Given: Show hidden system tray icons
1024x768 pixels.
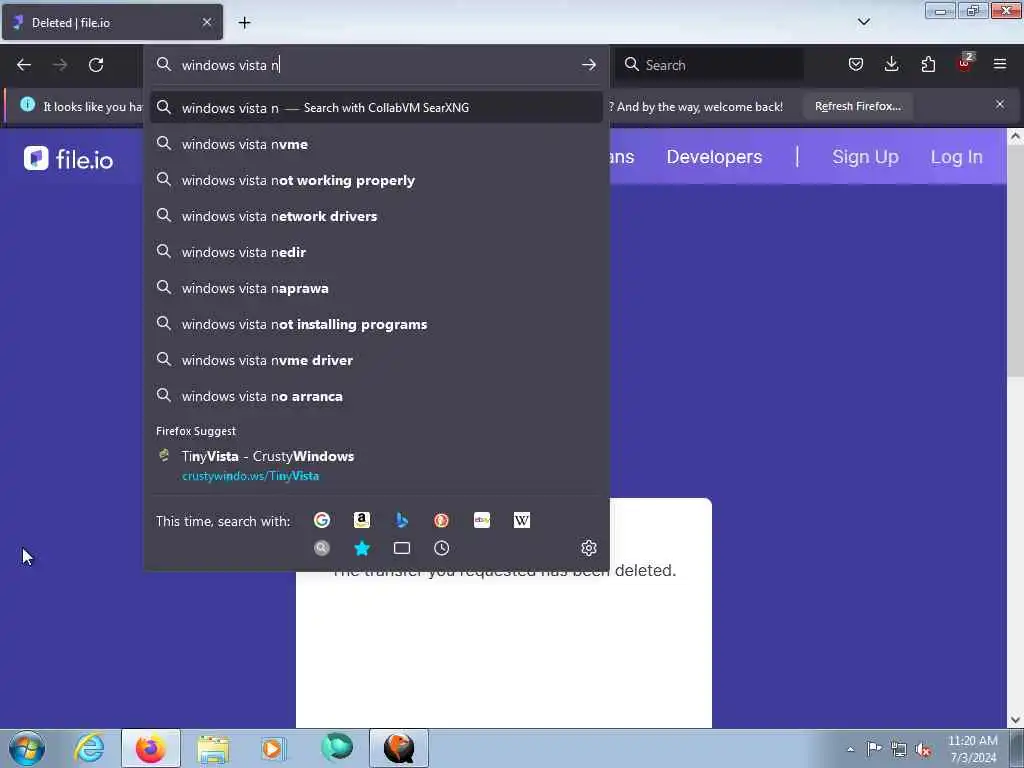Looking at the screenshot, I should point(850,749).
